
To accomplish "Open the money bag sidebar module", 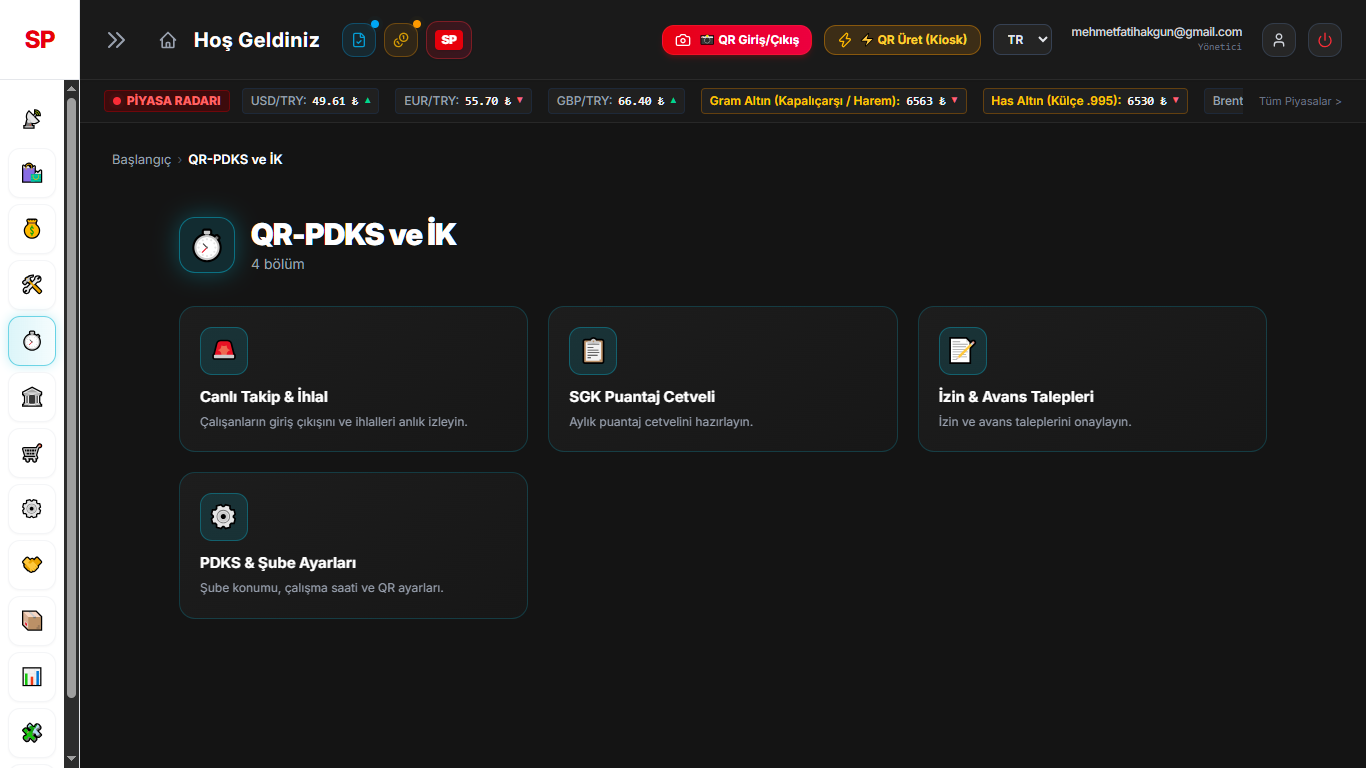I will (32, 229).
